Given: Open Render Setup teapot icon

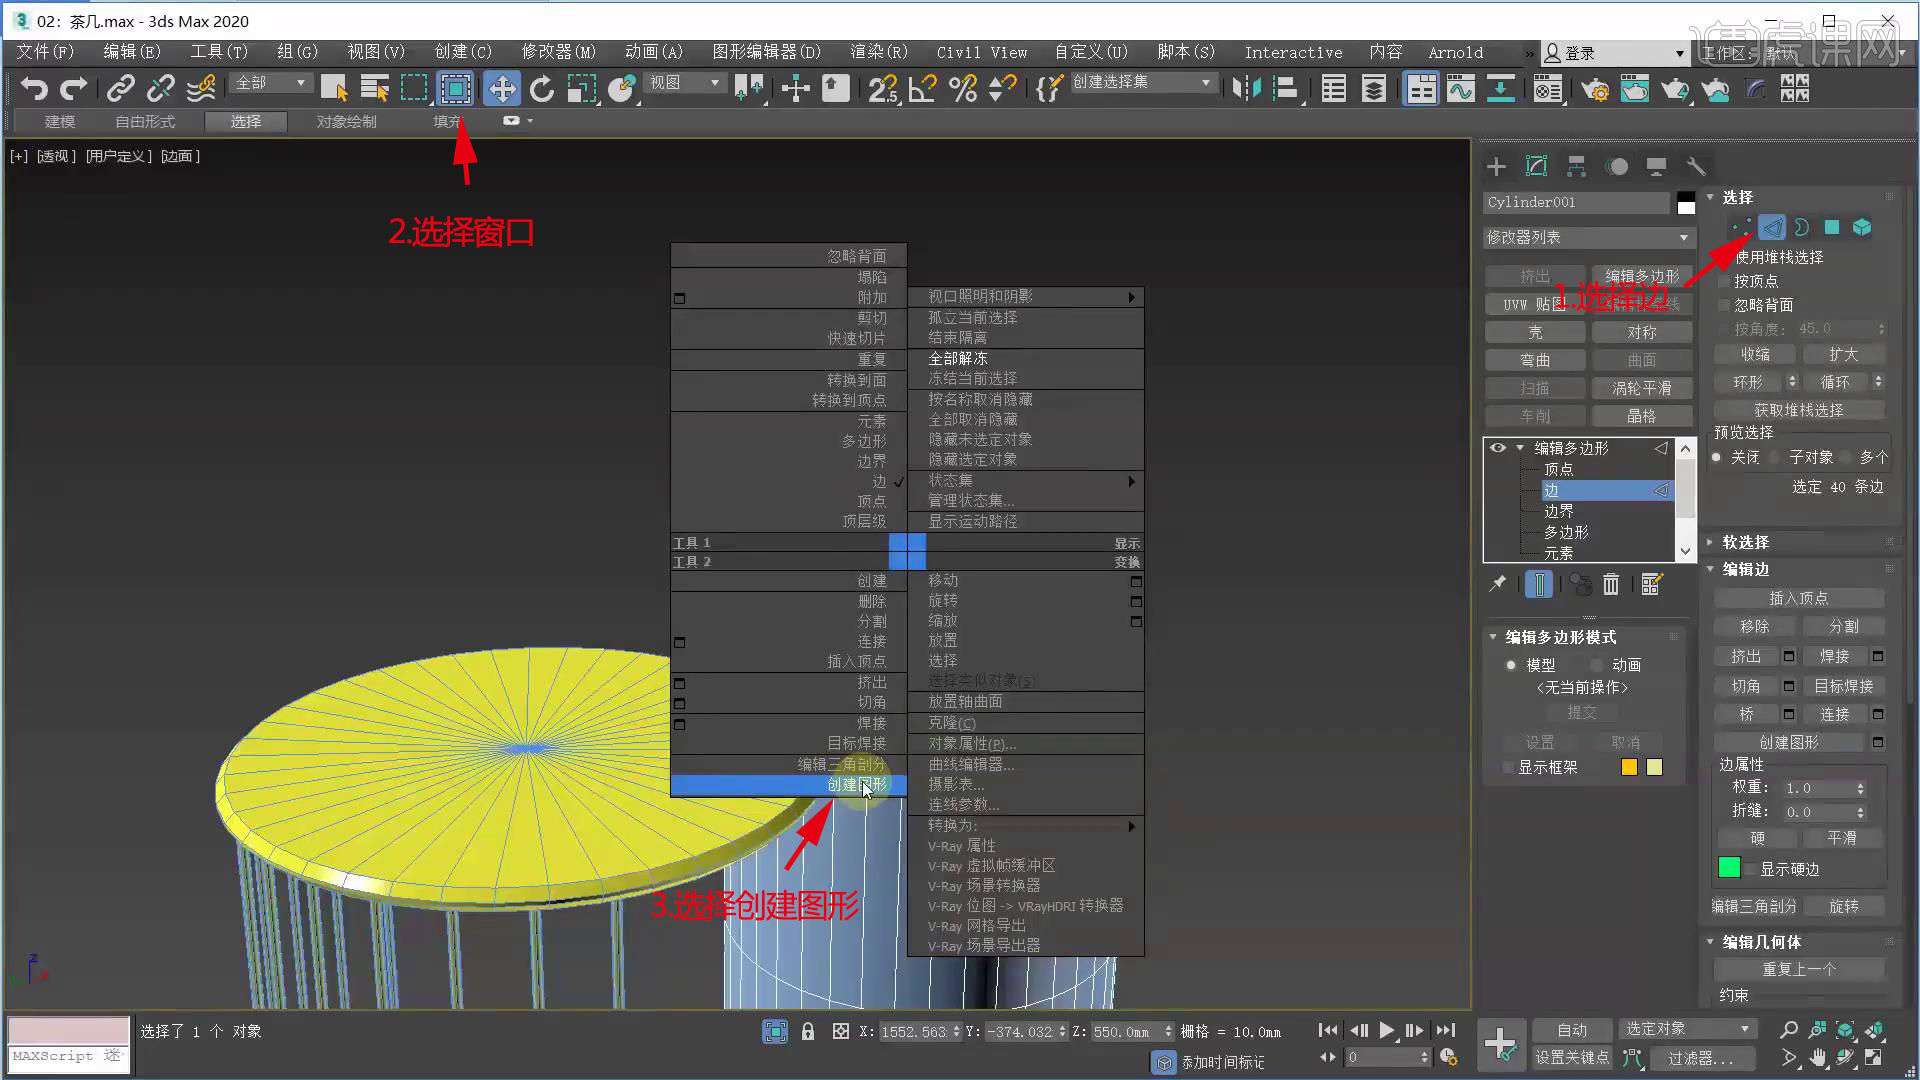Looking at the screenshot, I should pyautogui.click(x=1595, y=89).
